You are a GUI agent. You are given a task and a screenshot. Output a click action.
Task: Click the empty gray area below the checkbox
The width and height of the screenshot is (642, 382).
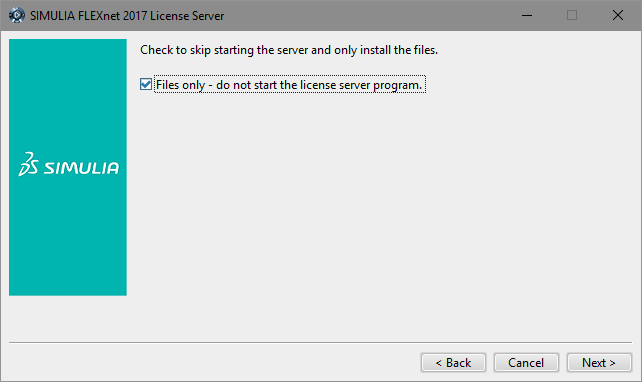pos(381,213)
